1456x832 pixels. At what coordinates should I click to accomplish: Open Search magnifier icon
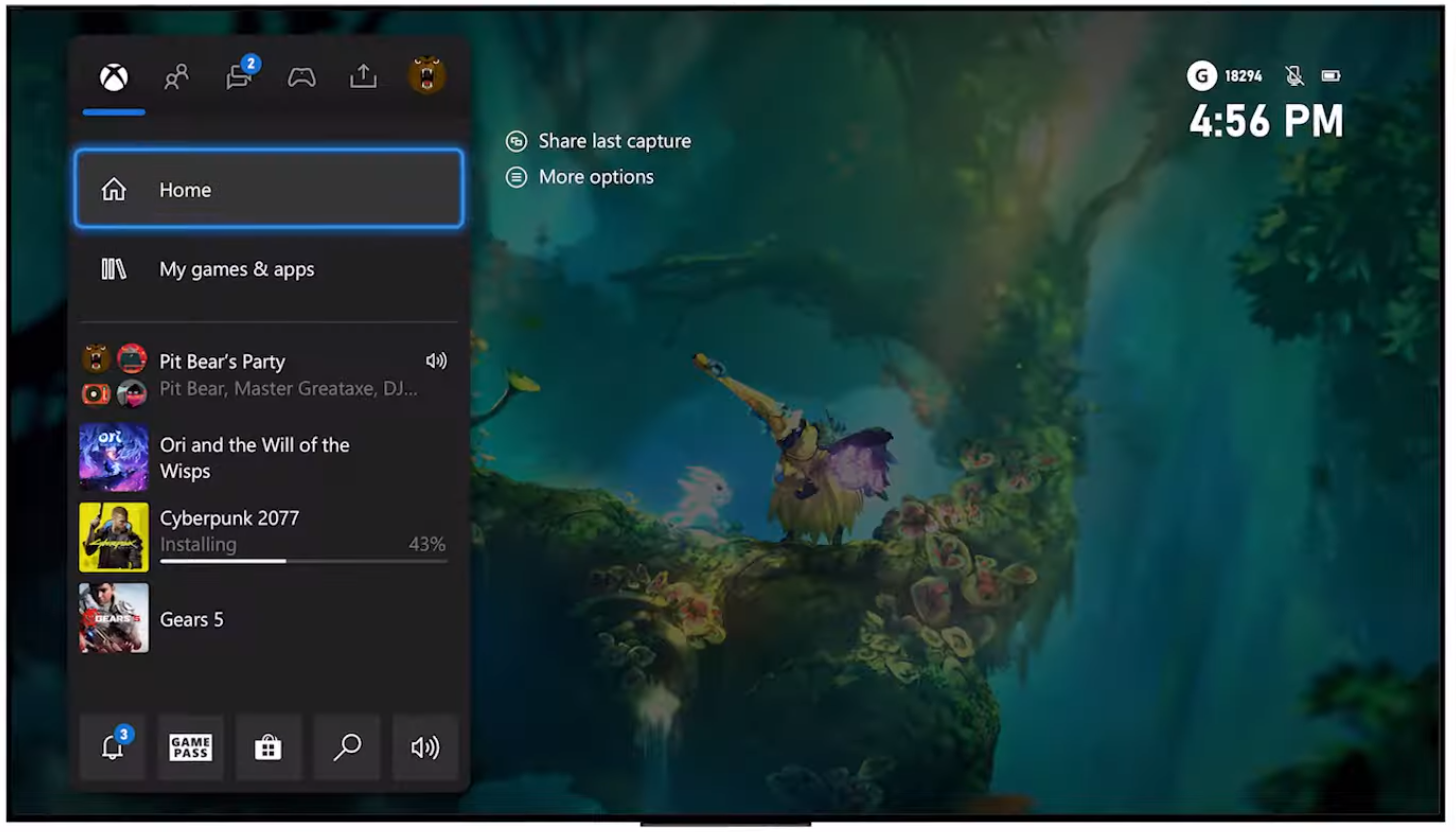[x=347, y=747]
